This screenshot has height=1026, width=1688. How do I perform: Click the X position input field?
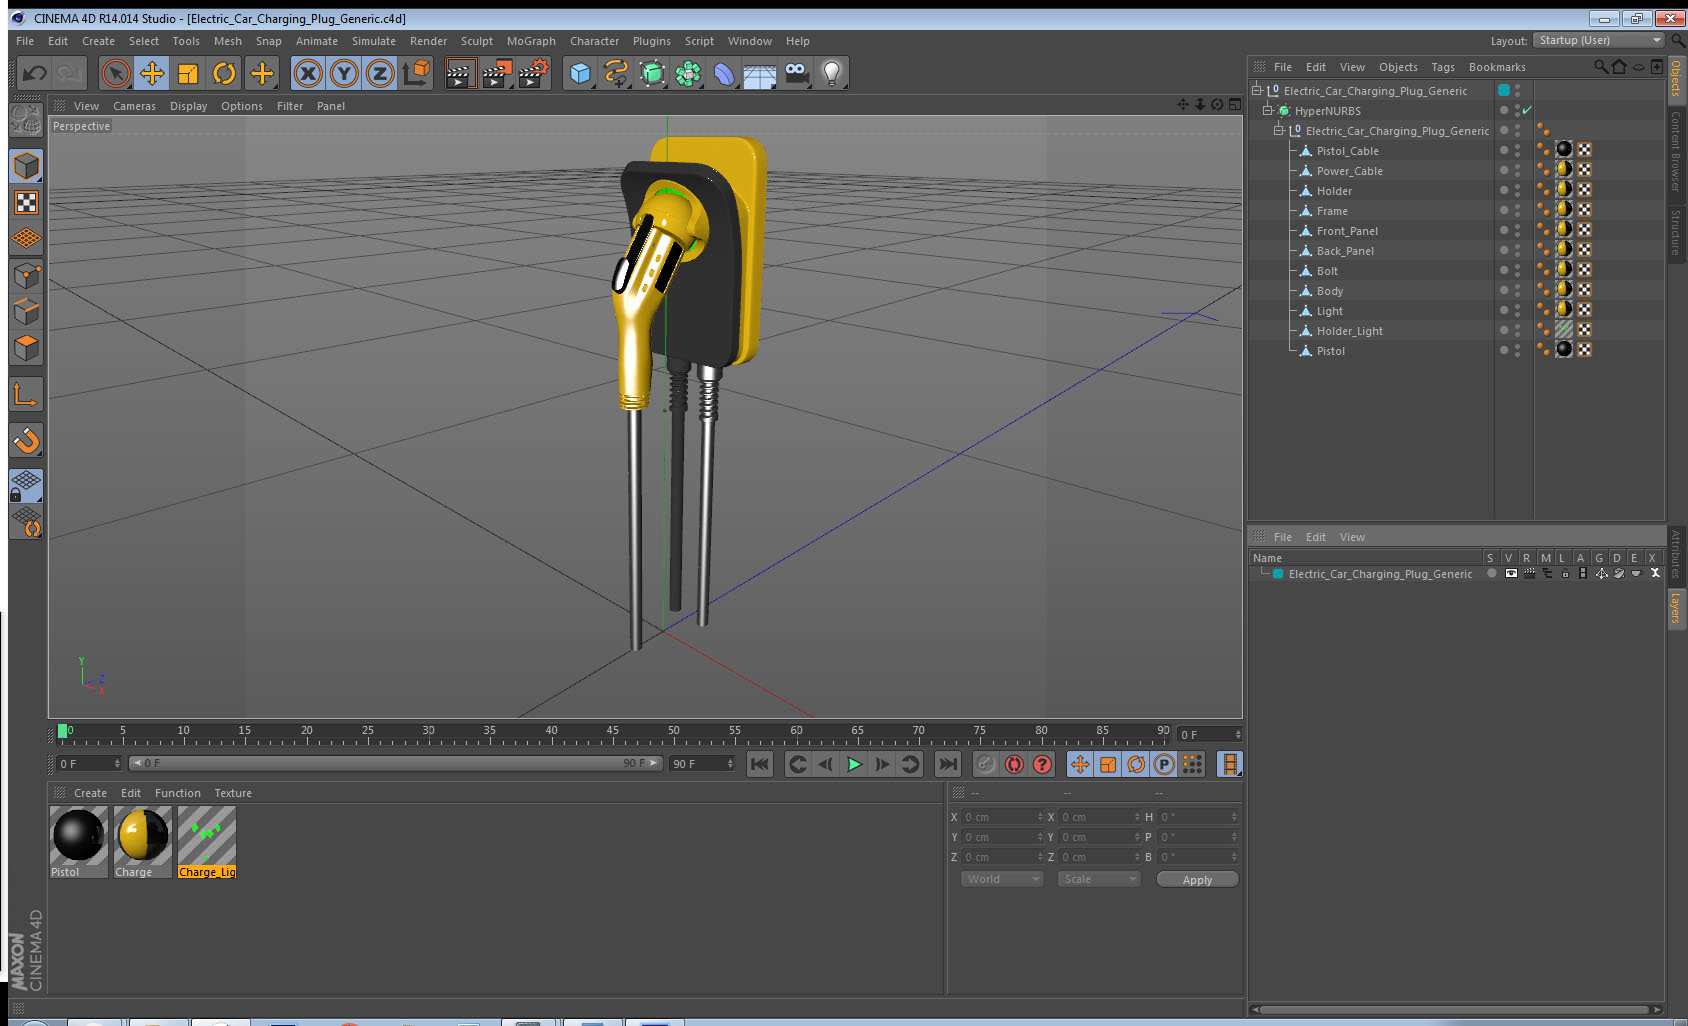(x=1003, y=817)
